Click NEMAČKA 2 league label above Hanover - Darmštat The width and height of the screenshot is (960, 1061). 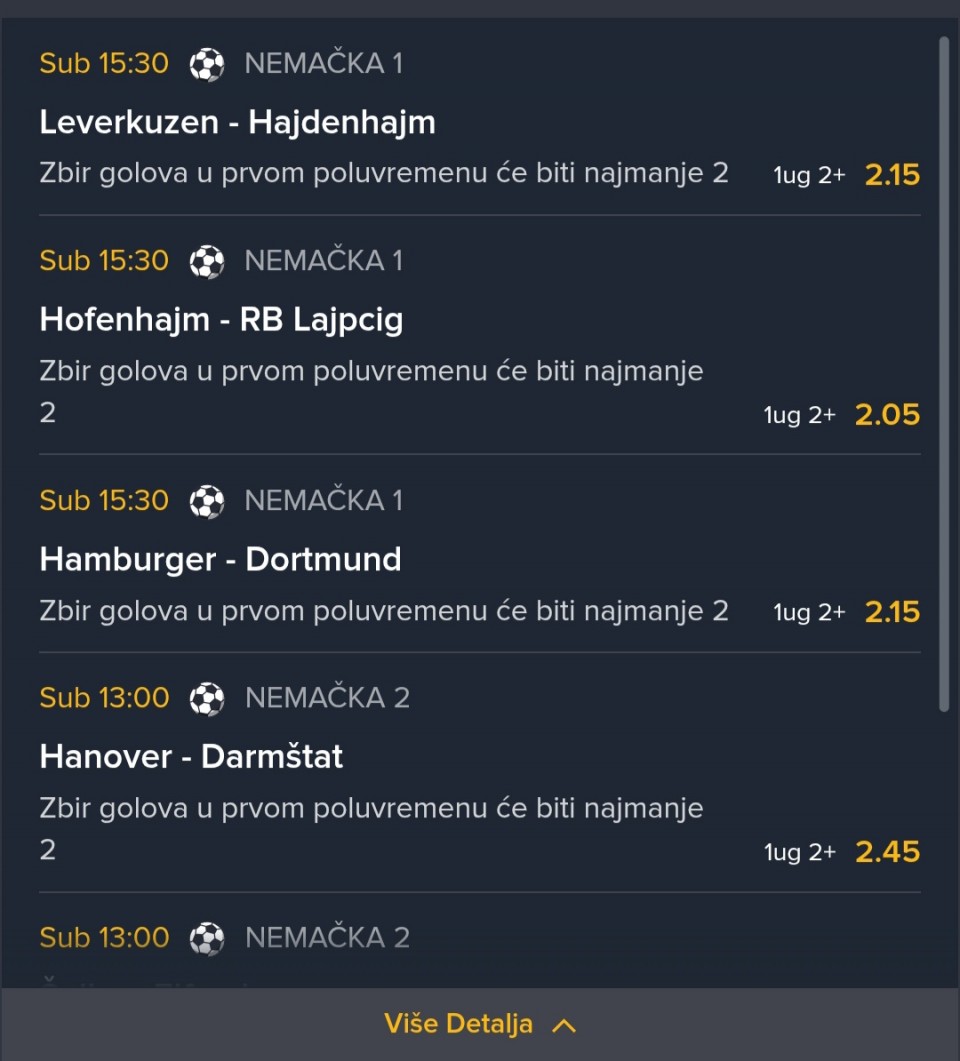tap(327, 697)
